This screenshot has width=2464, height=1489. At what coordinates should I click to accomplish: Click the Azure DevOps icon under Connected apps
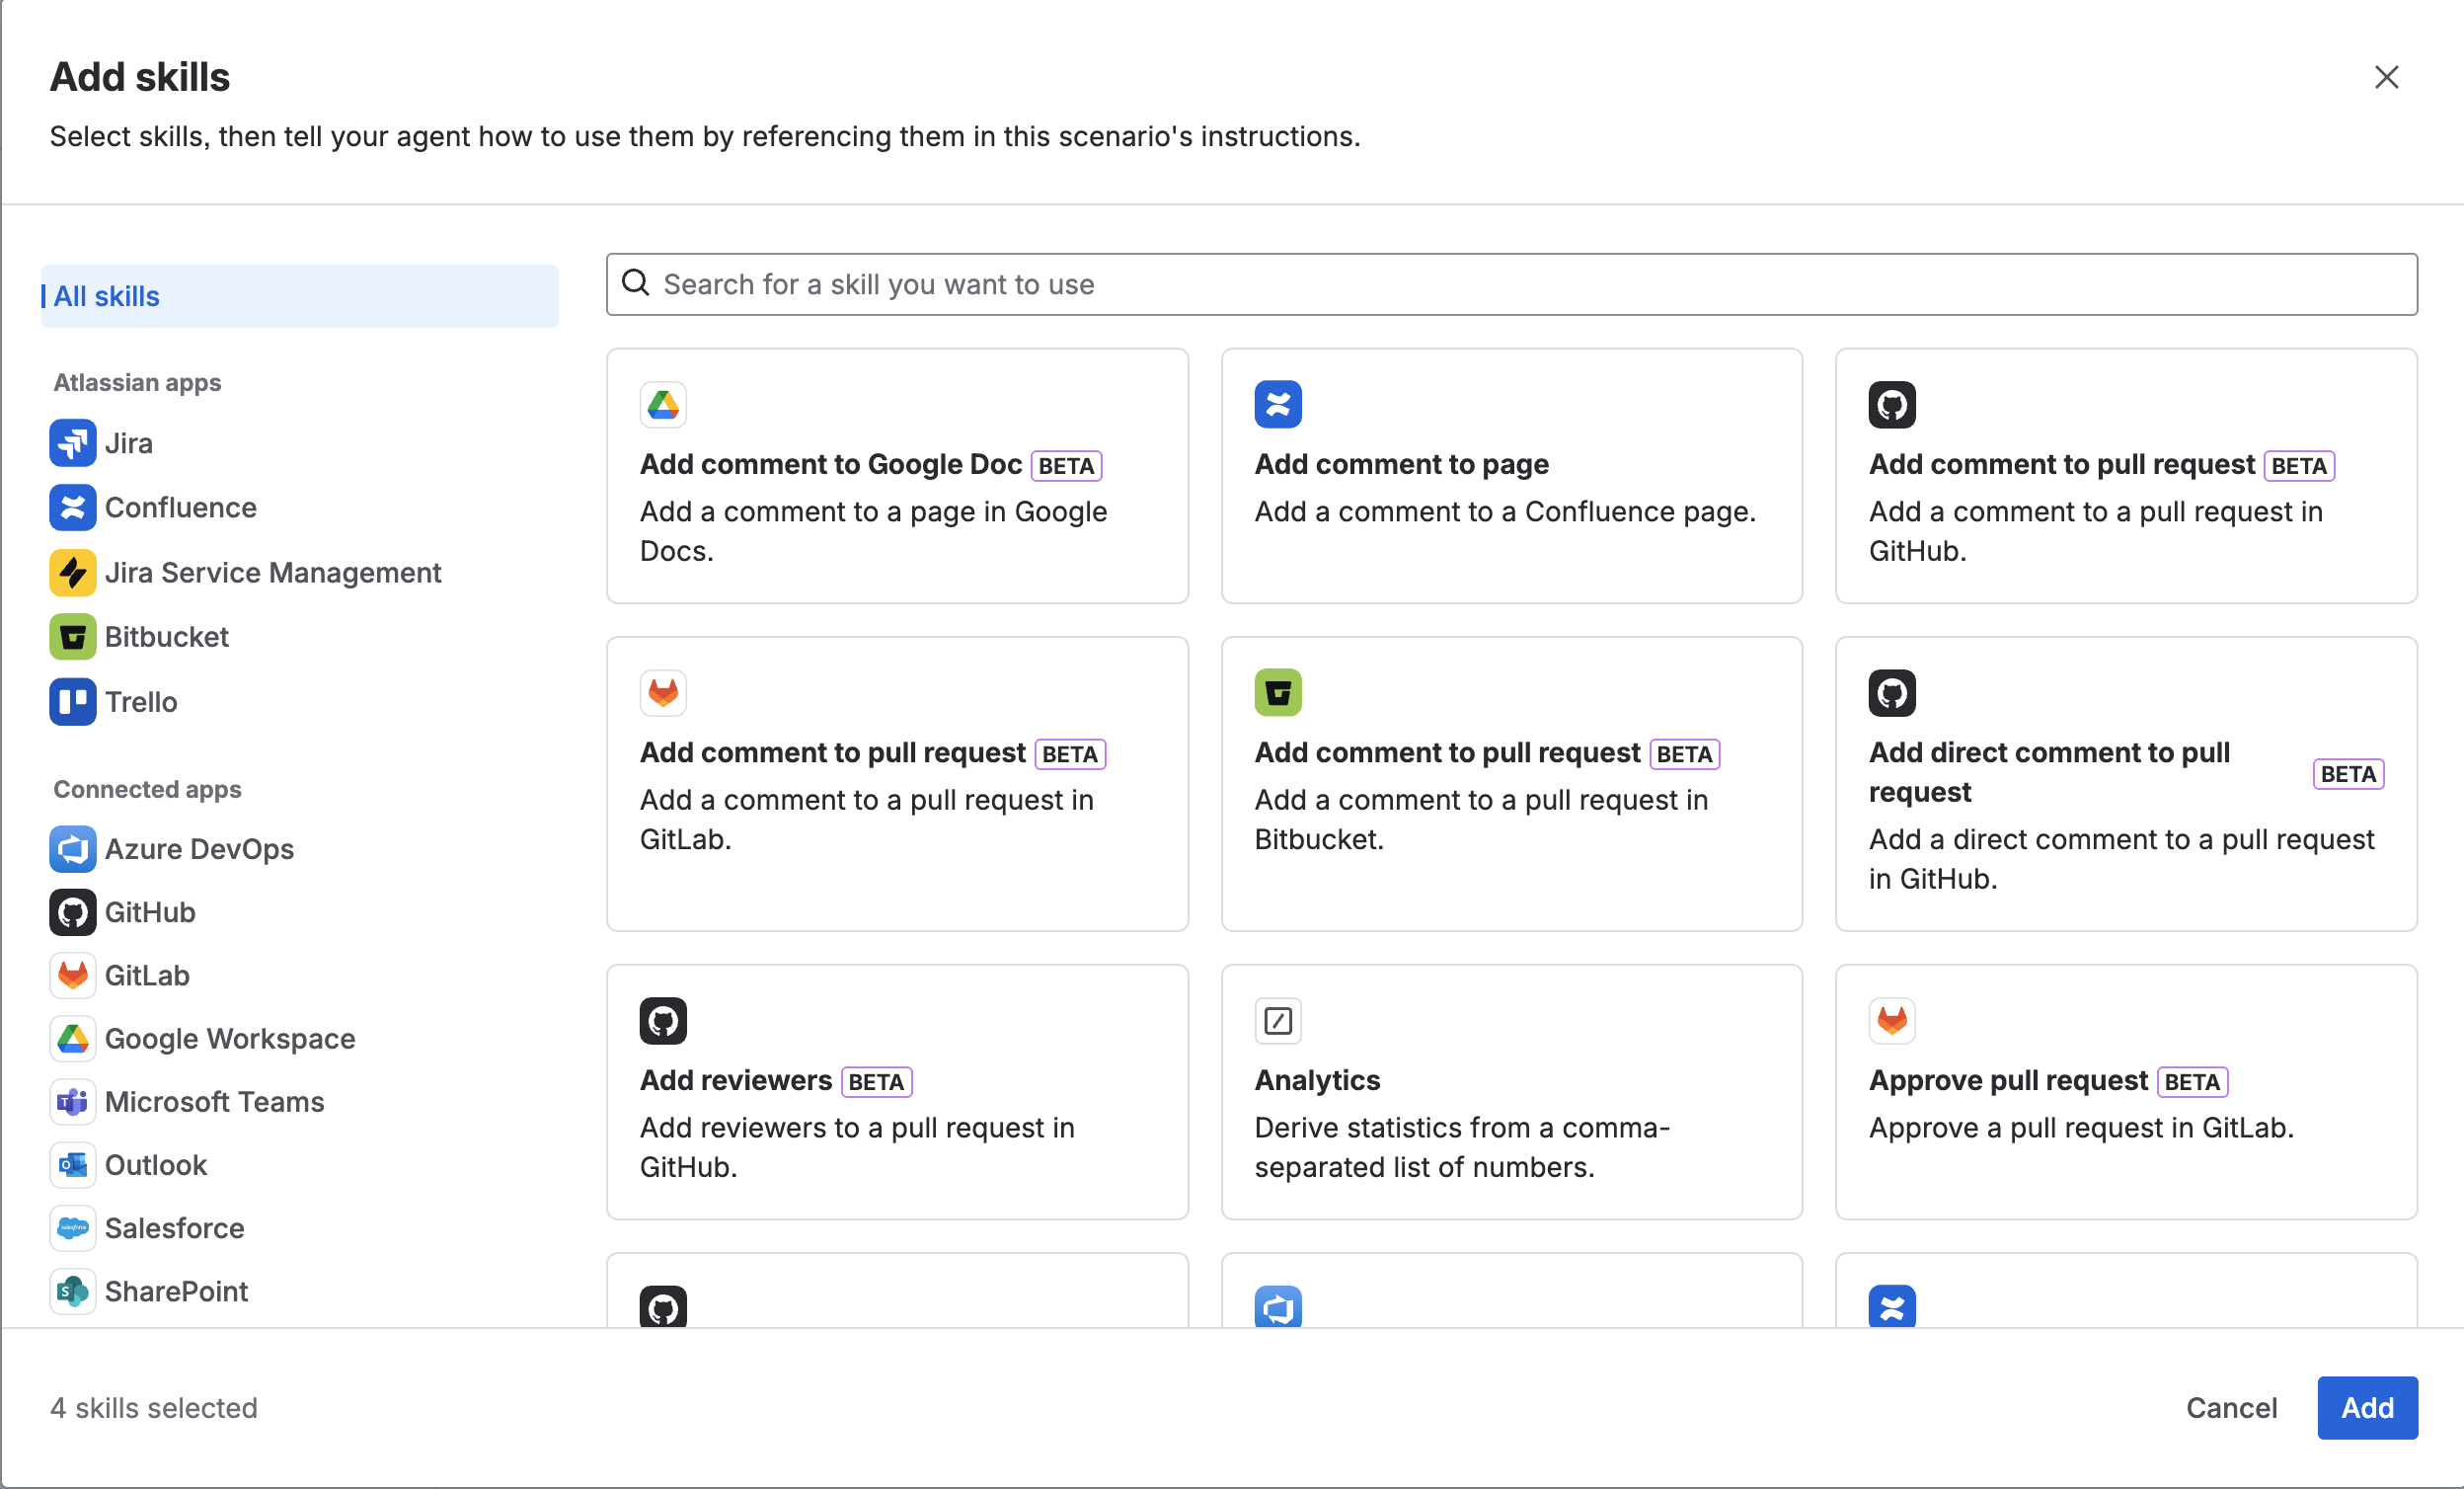pyautogui.click(x=72, y=849)
